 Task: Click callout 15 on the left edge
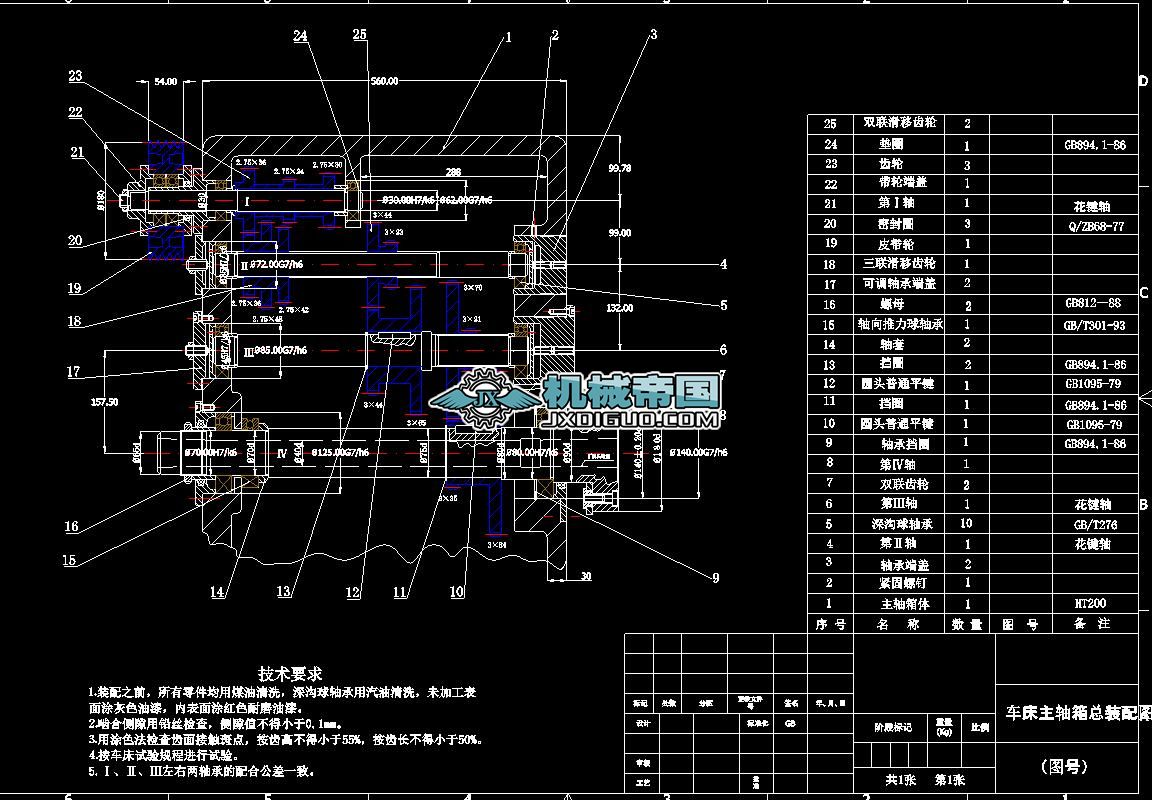(x=70, y=560)
